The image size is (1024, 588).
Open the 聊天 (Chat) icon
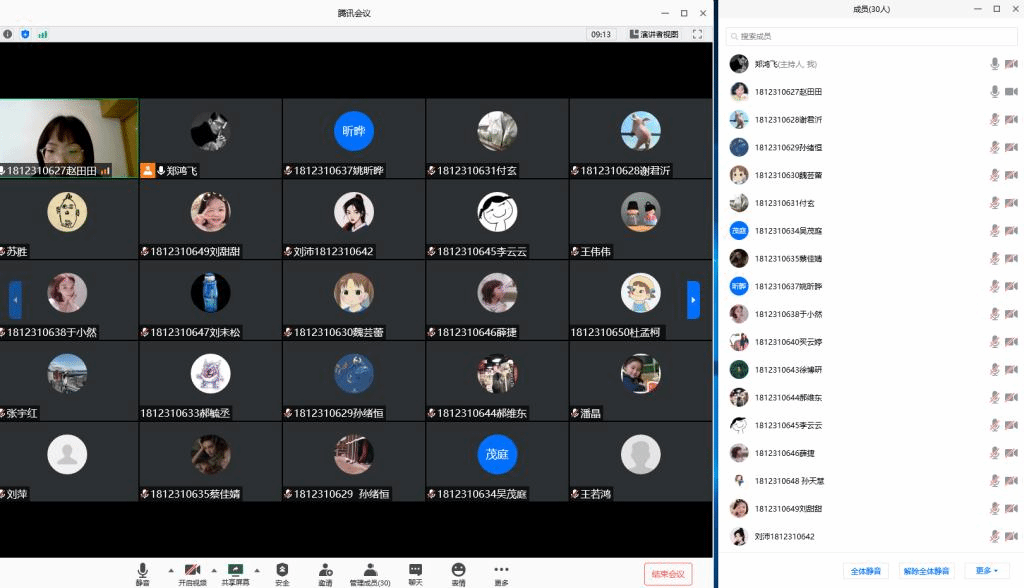click(x=415, y=572)
